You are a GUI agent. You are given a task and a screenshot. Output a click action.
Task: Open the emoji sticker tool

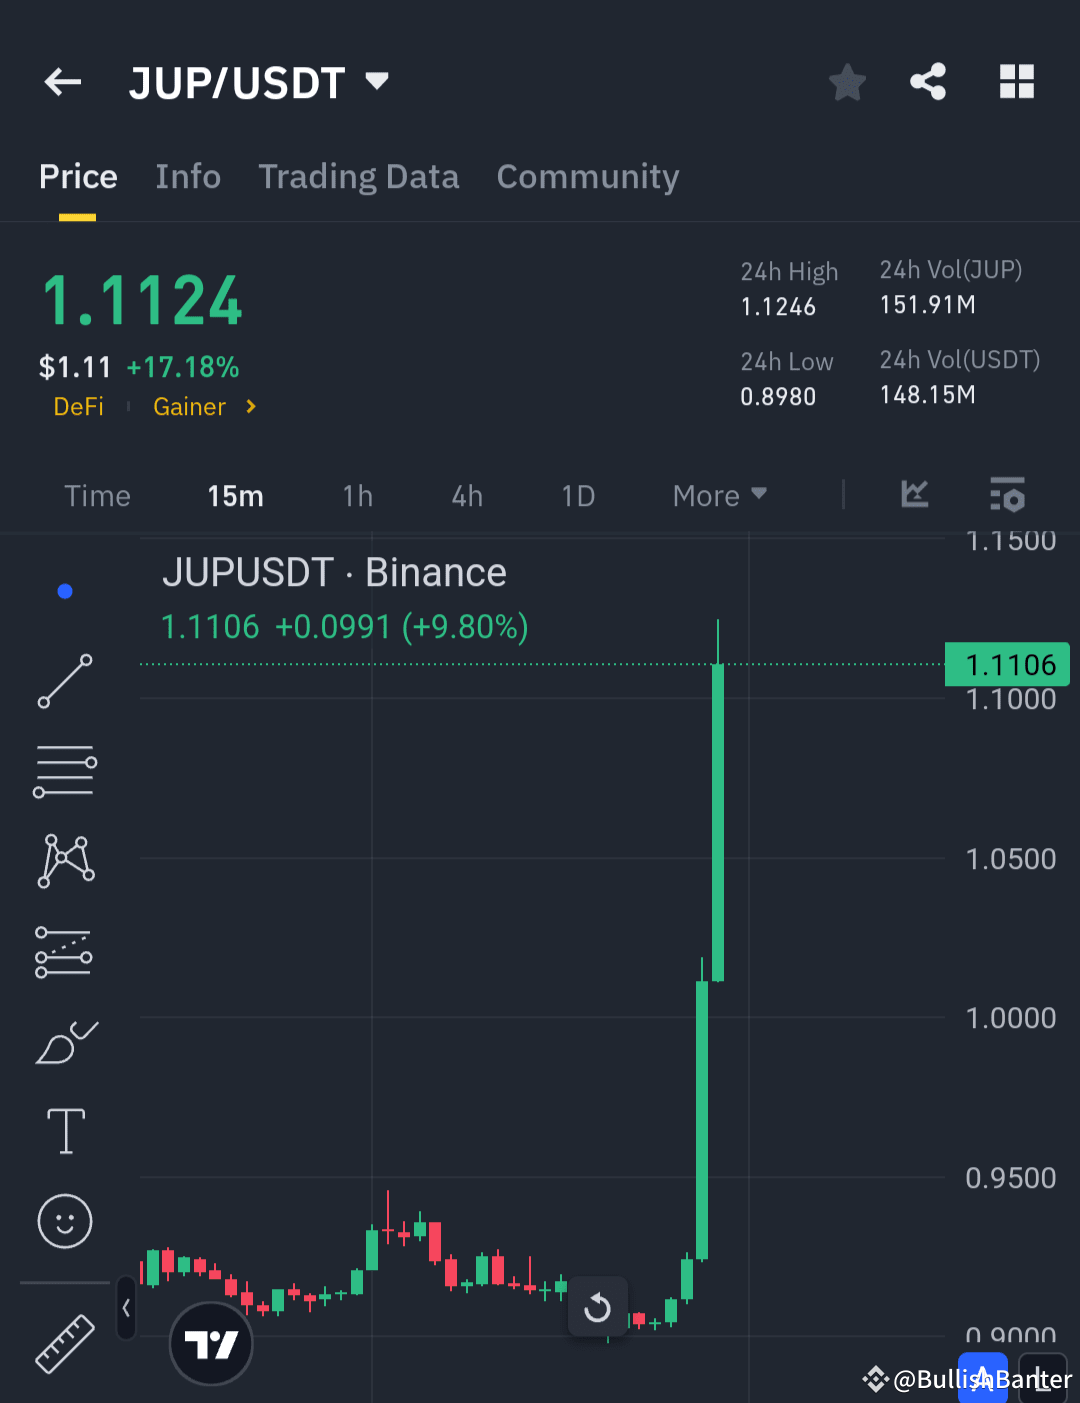(64, 1221)
